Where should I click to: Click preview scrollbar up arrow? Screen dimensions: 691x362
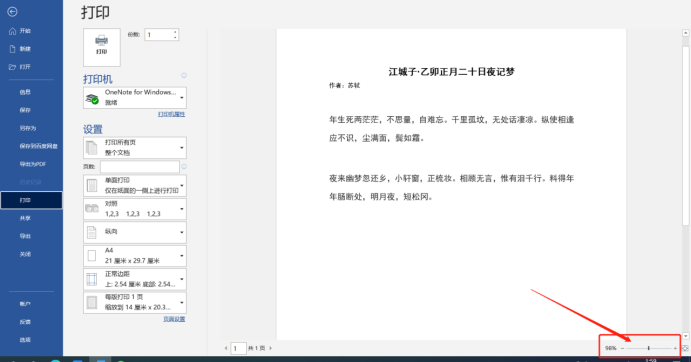[x=686, y=33]
